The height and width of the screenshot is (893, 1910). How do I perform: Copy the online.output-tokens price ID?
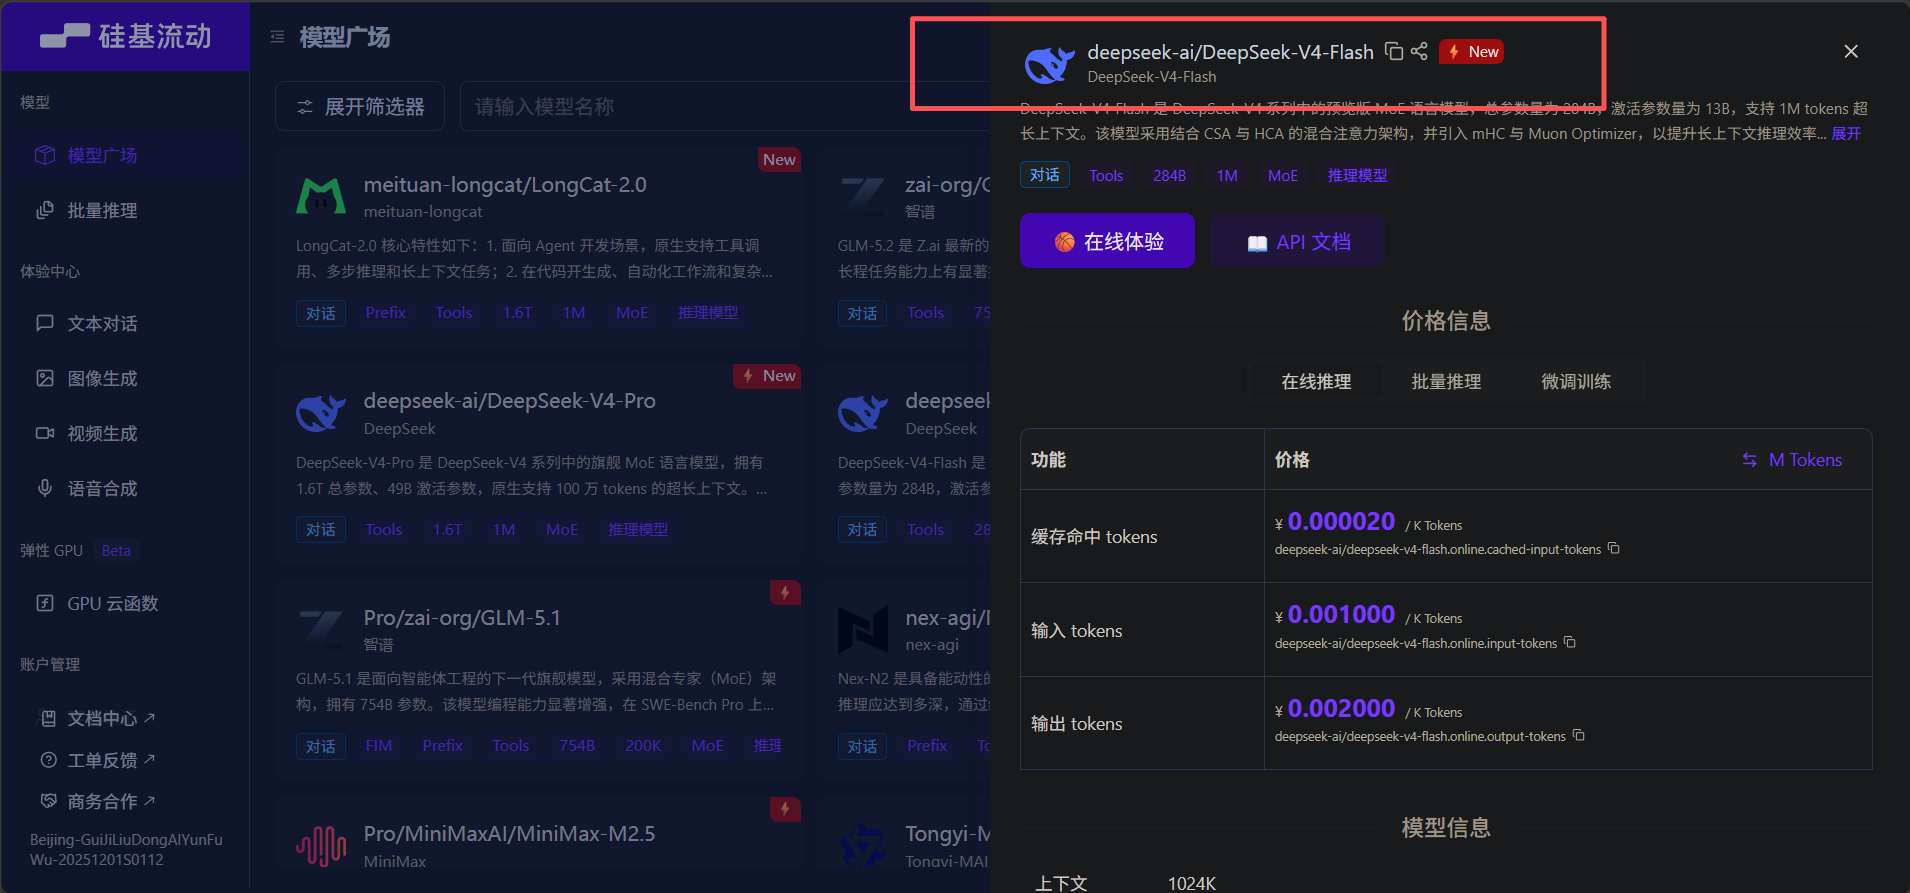click(x=1579, y=736)
